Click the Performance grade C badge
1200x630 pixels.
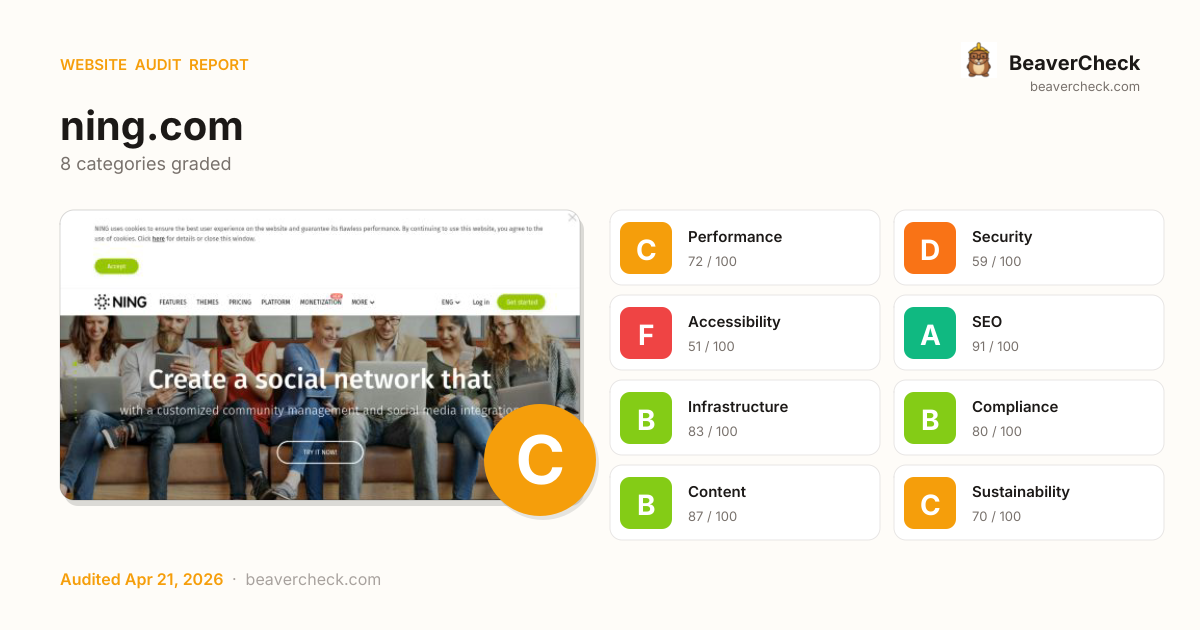tap(646, 248)
